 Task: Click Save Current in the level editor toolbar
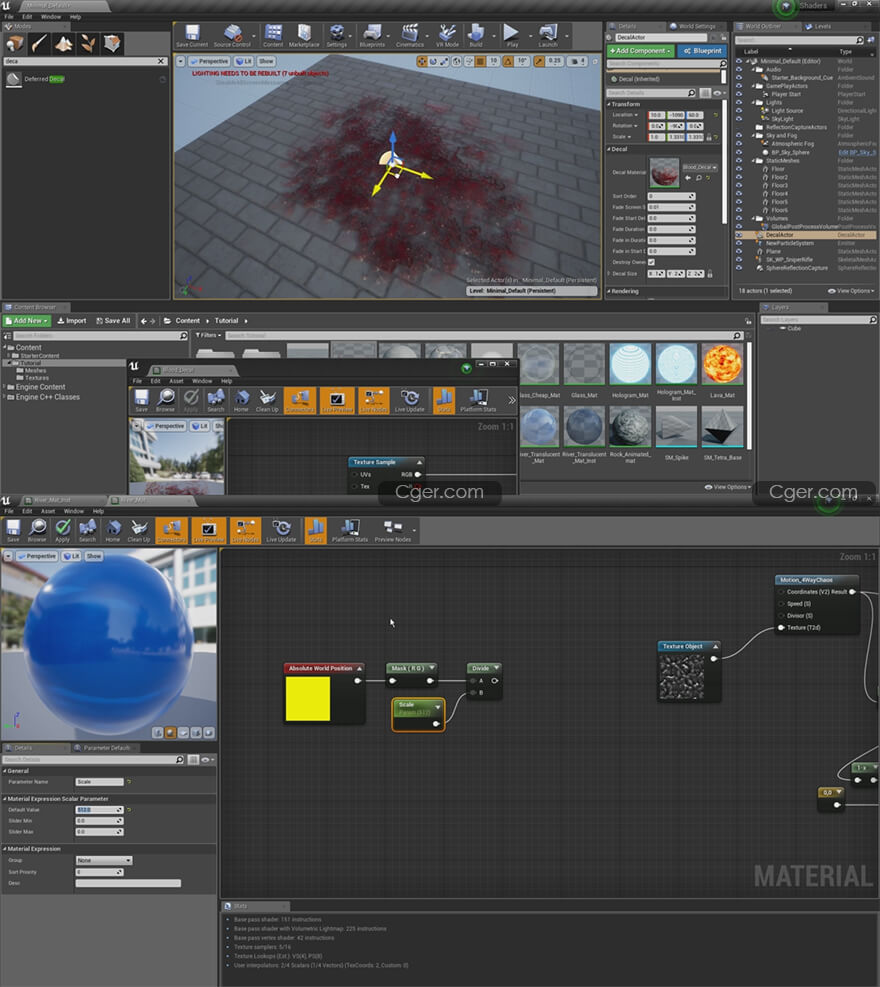click(x=192, y=36)
